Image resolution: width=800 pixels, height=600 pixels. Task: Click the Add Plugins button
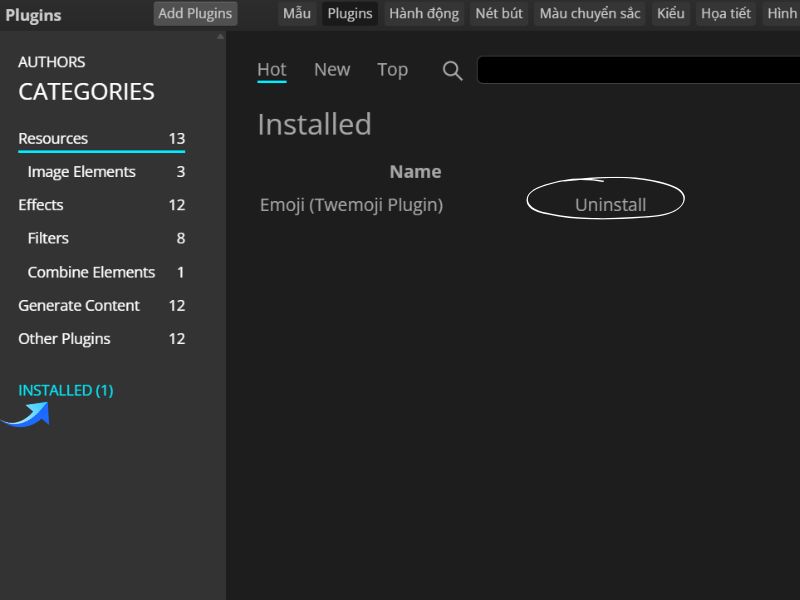click(195, 13)
